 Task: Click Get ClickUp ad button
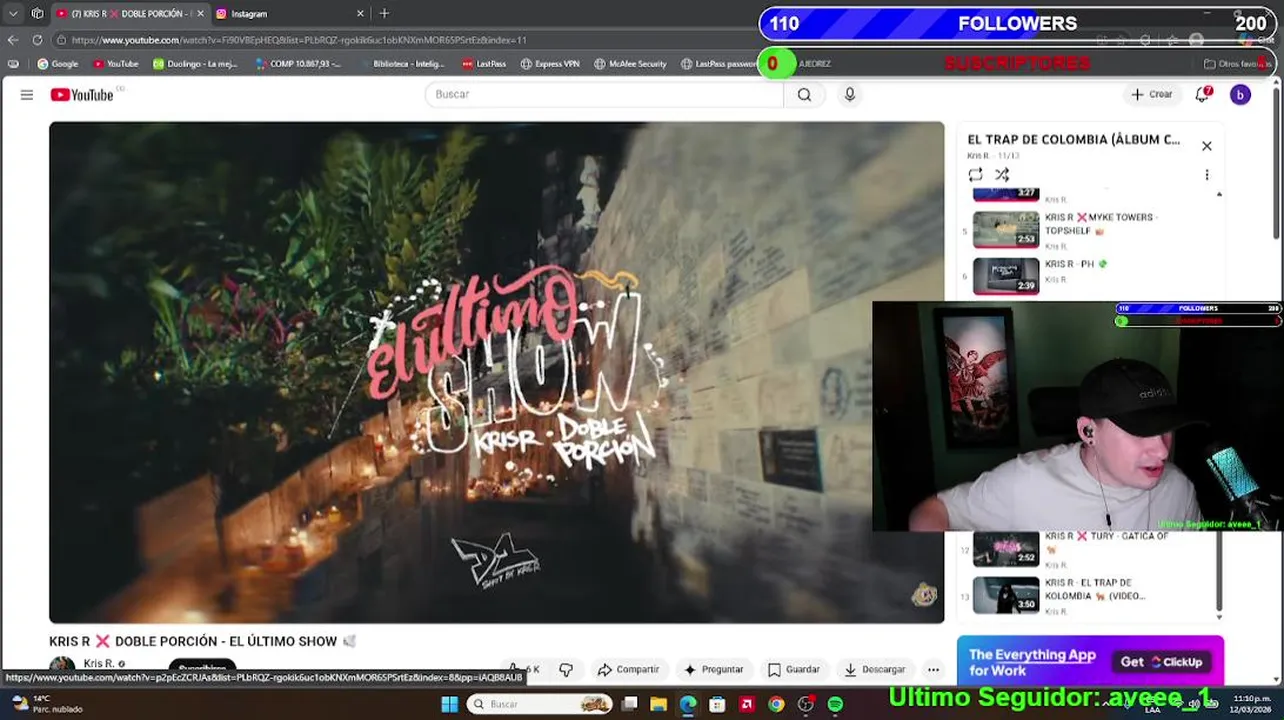1162,662
